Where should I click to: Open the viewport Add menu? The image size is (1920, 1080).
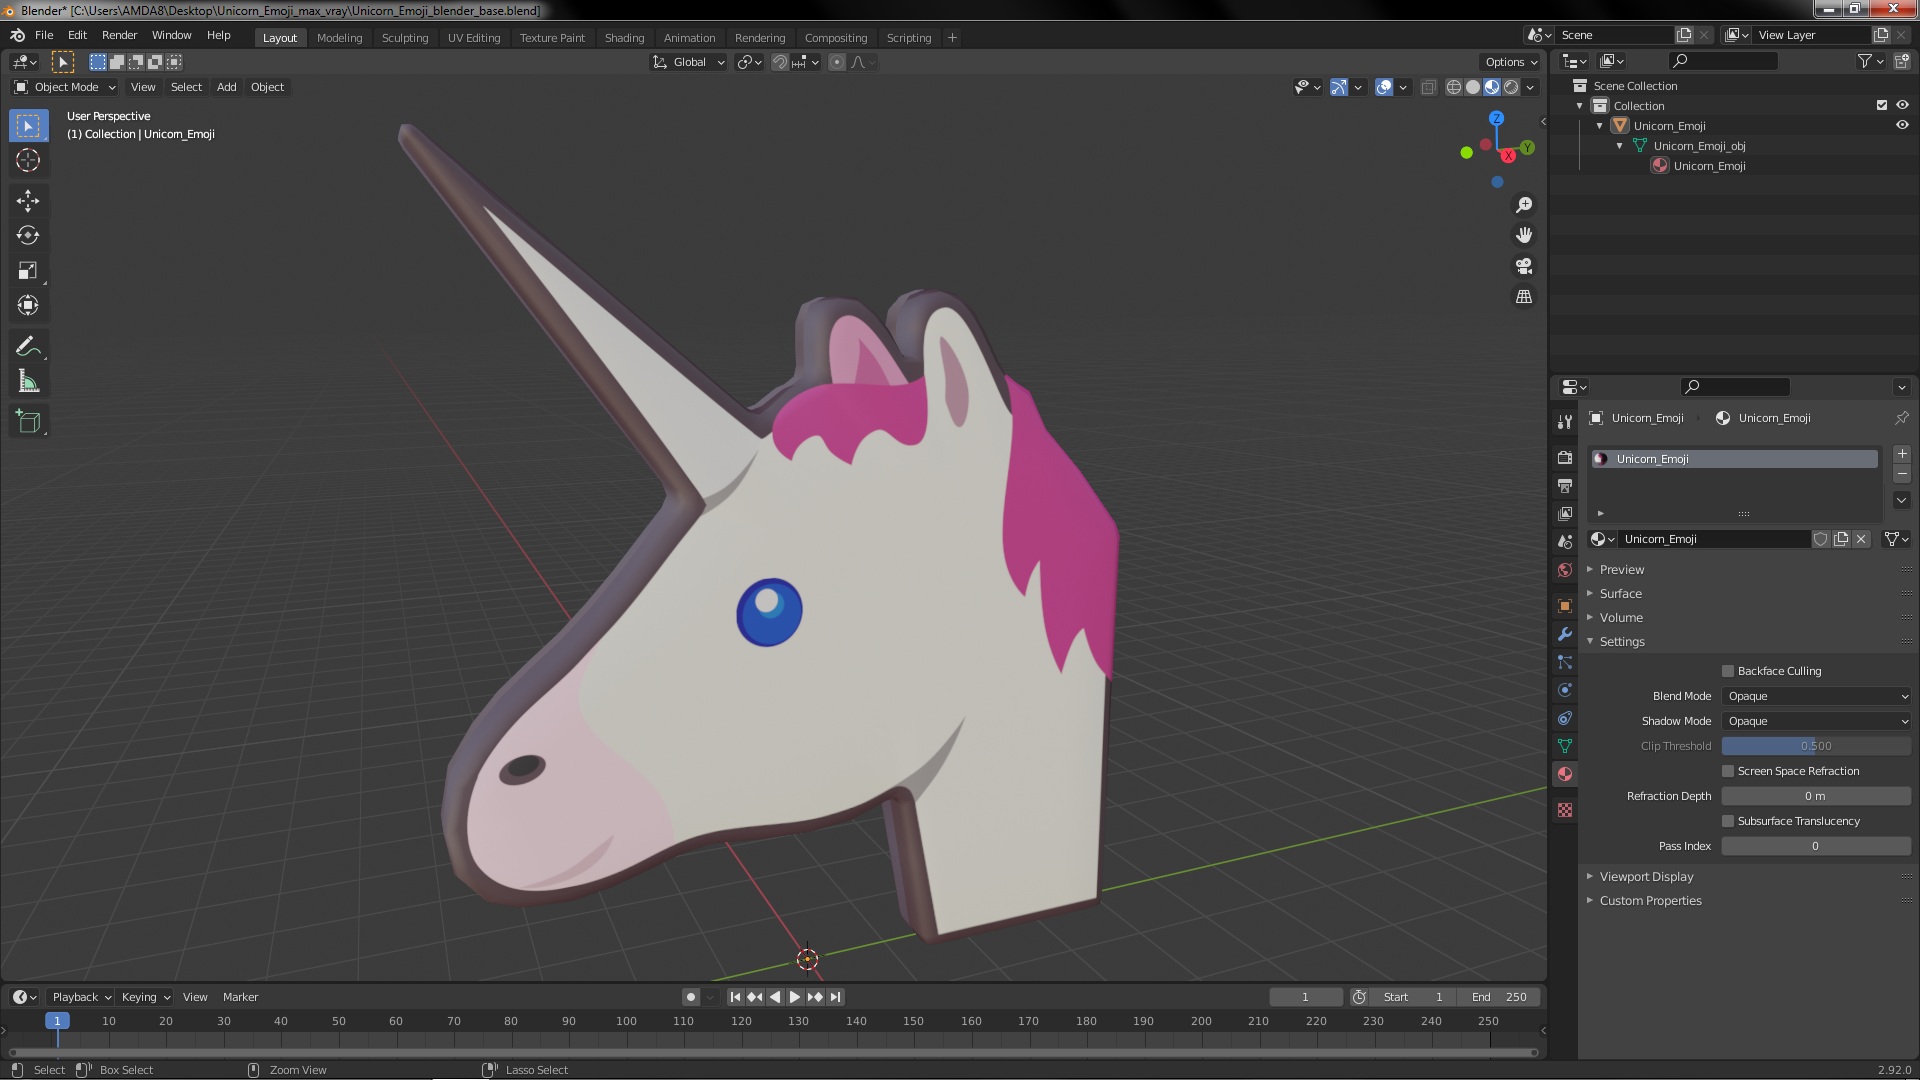(x=227, y=87)
